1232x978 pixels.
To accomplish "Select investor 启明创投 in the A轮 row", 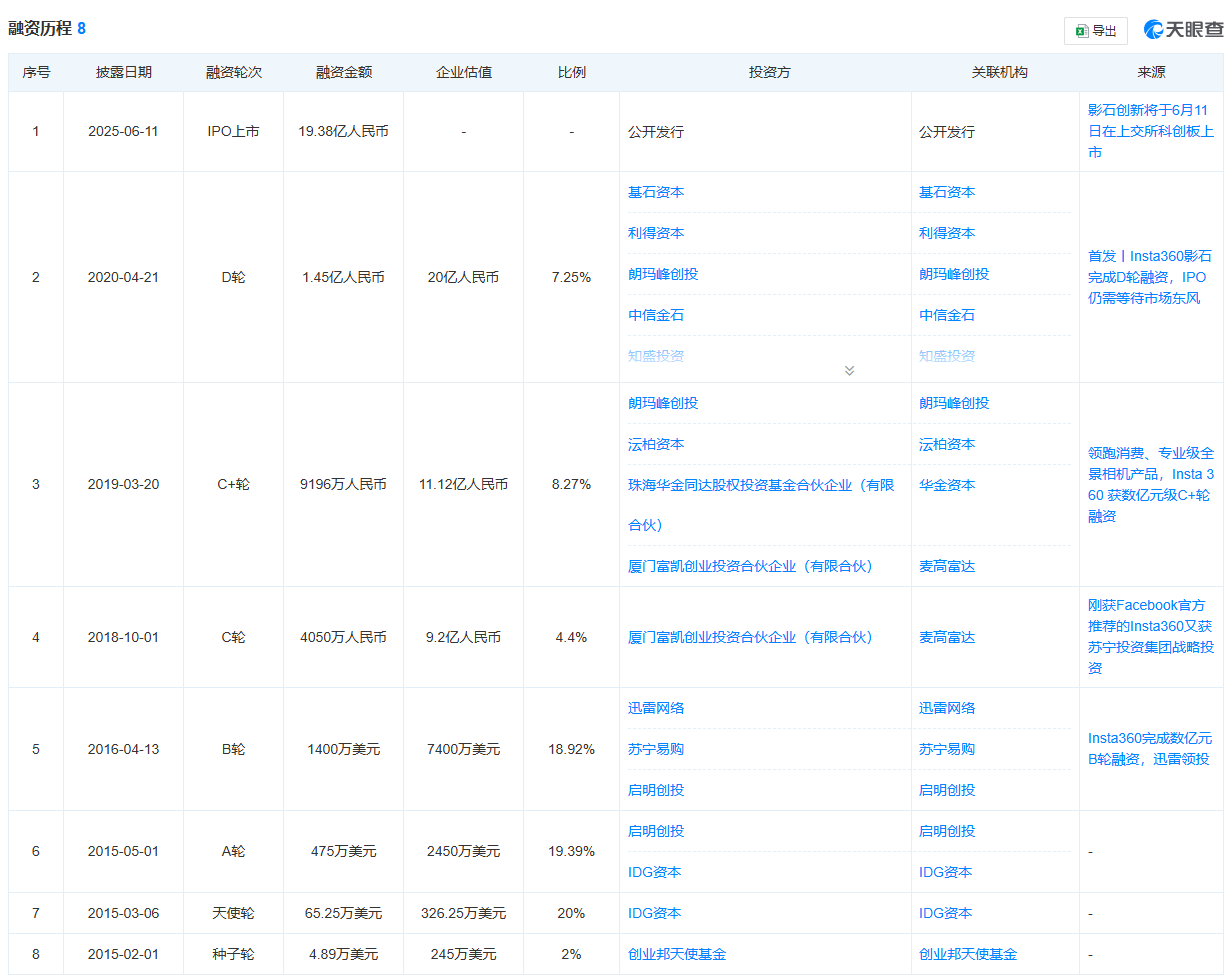I will [656, 831].
